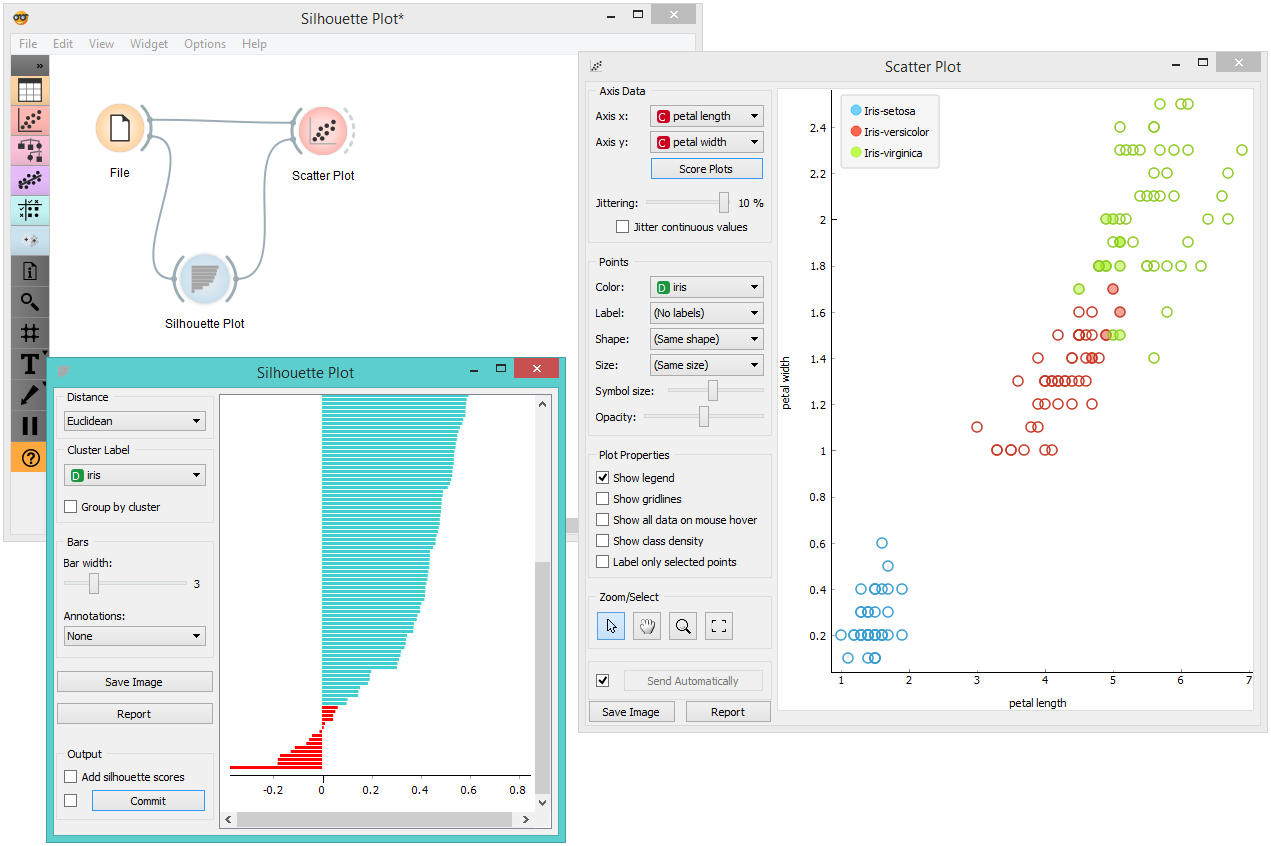Viewport: 1271px width, 846px height.
Task: Select the Scatter Plot widget node on canvas
Action: coord(323,131)
